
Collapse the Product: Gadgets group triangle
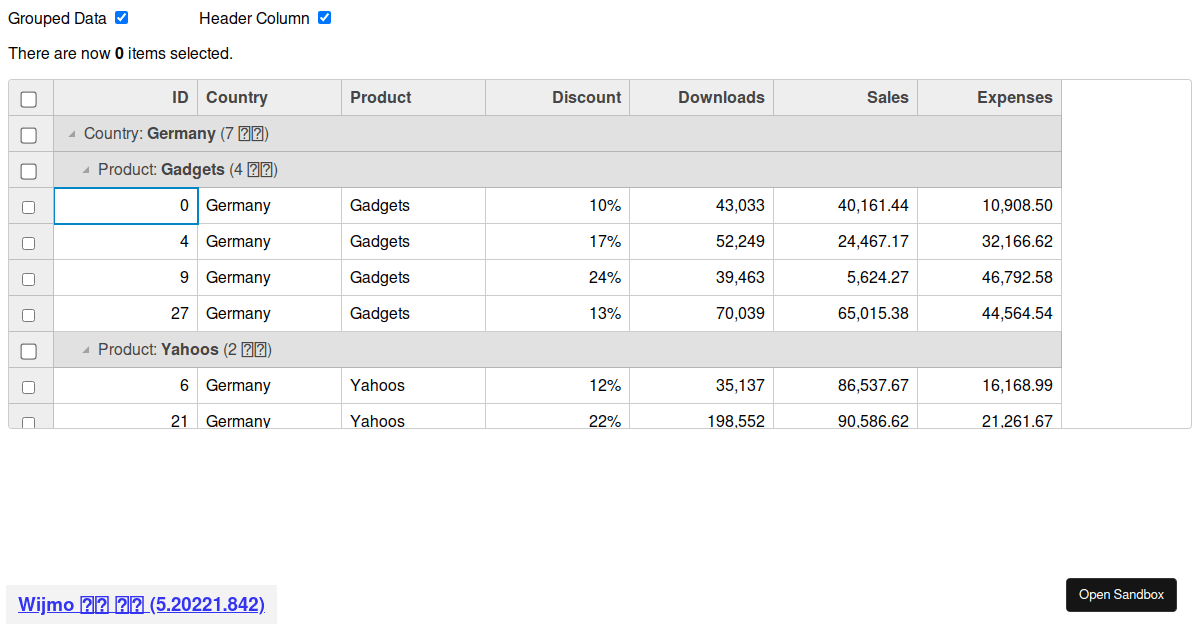(x=86, y=170)
